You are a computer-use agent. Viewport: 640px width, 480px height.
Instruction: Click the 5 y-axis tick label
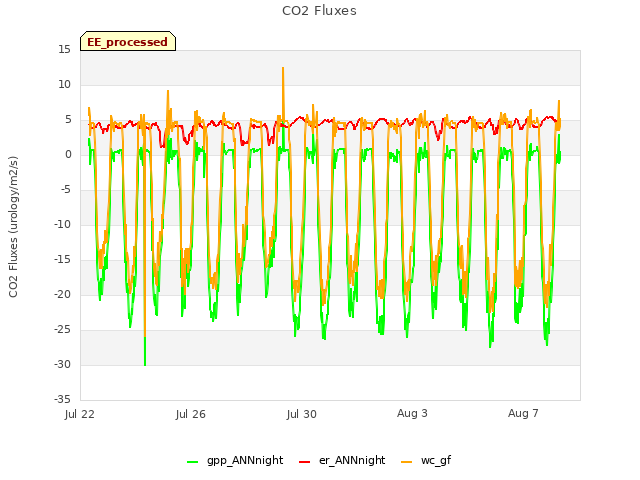point(68,120)
